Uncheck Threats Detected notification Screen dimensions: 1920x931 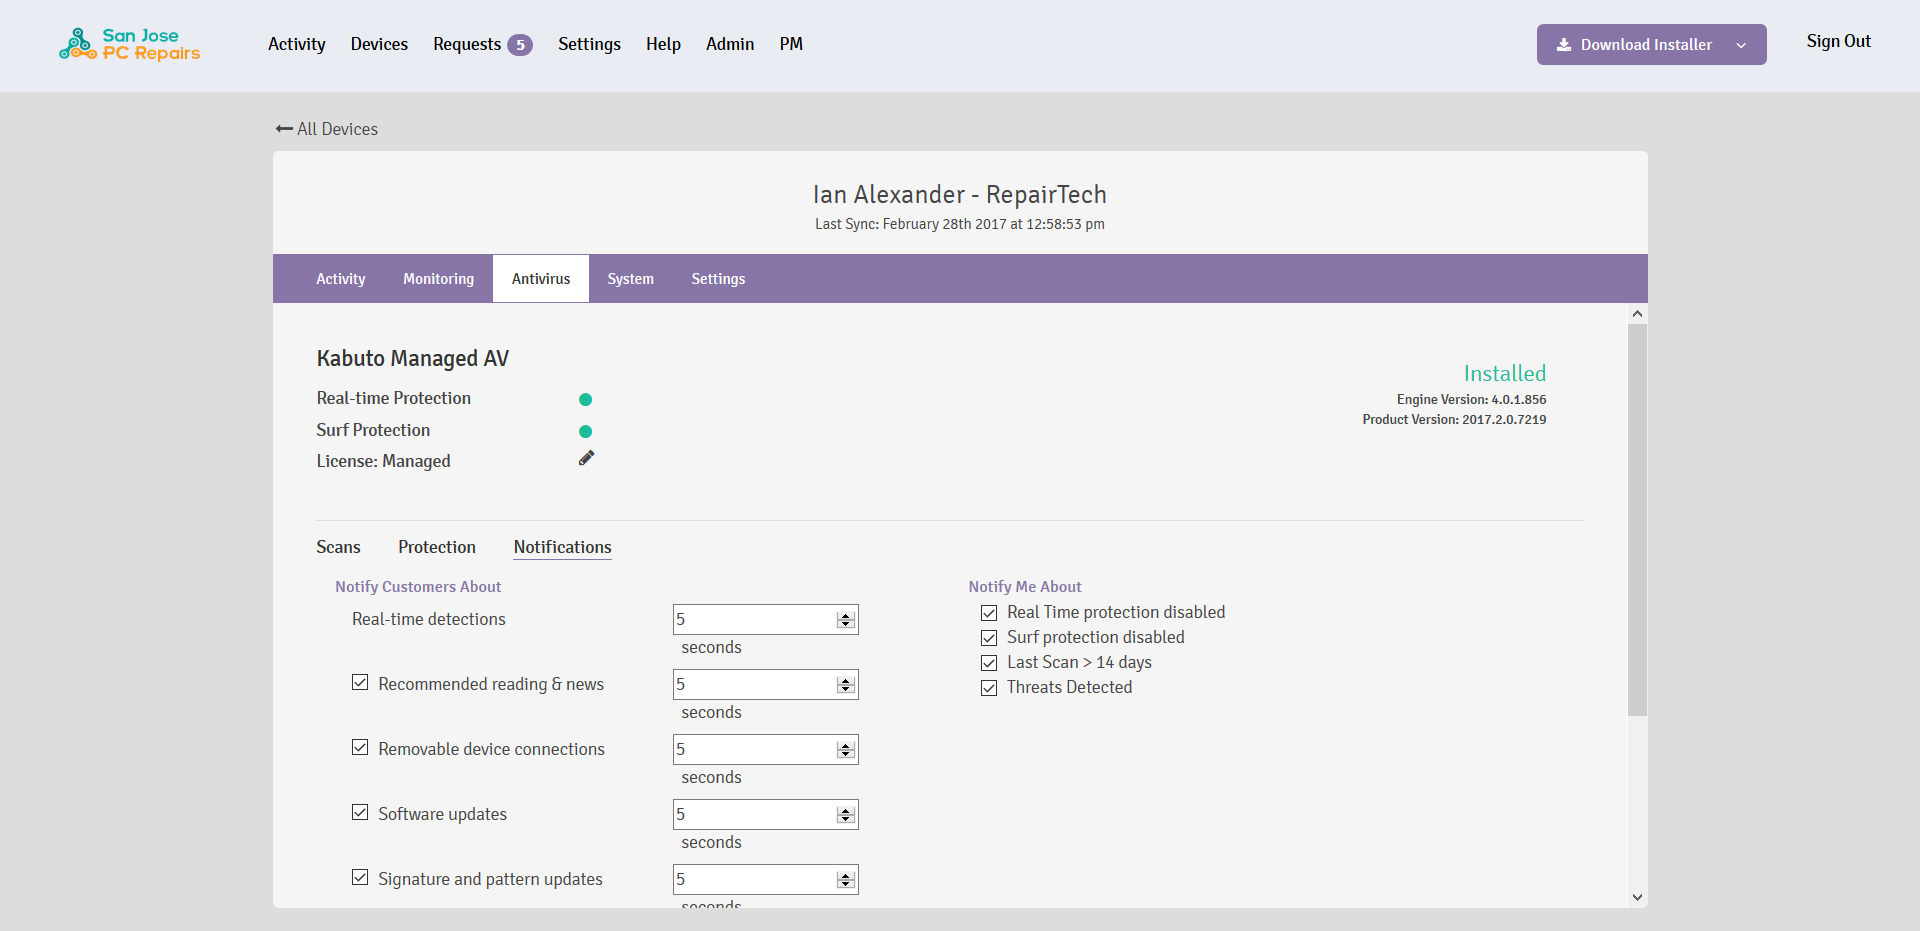click(989, 688)
